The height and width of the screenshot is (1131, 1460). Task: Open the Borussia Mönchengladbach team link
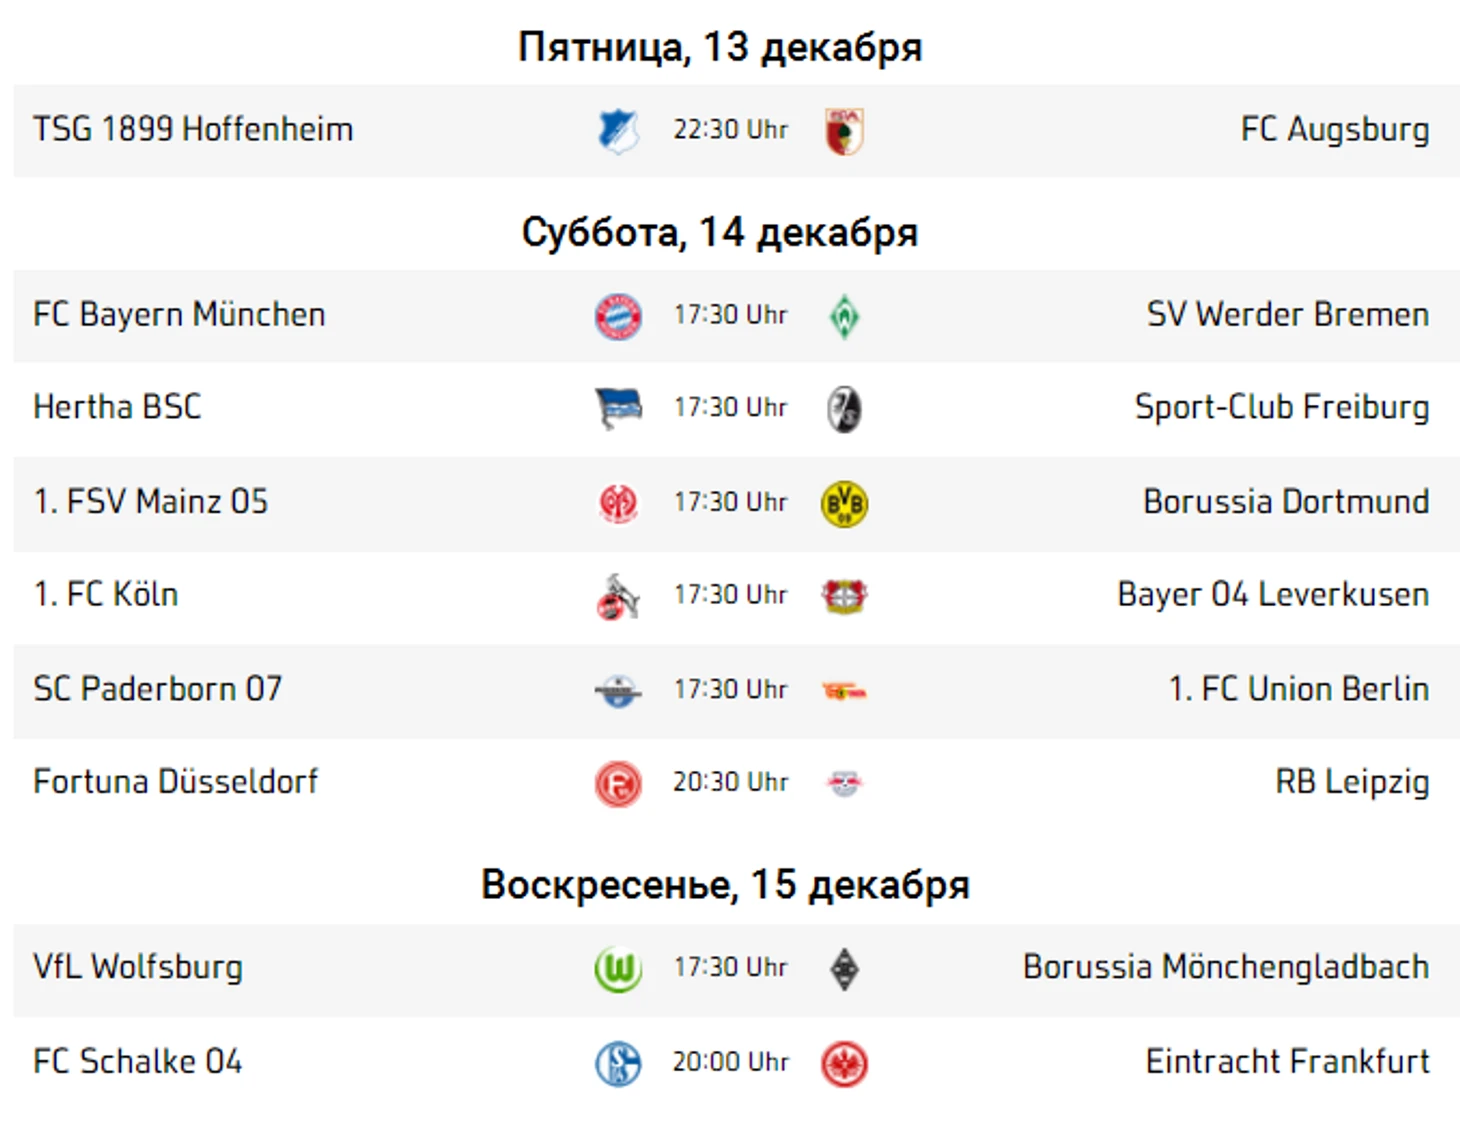tap(1225, 967)
